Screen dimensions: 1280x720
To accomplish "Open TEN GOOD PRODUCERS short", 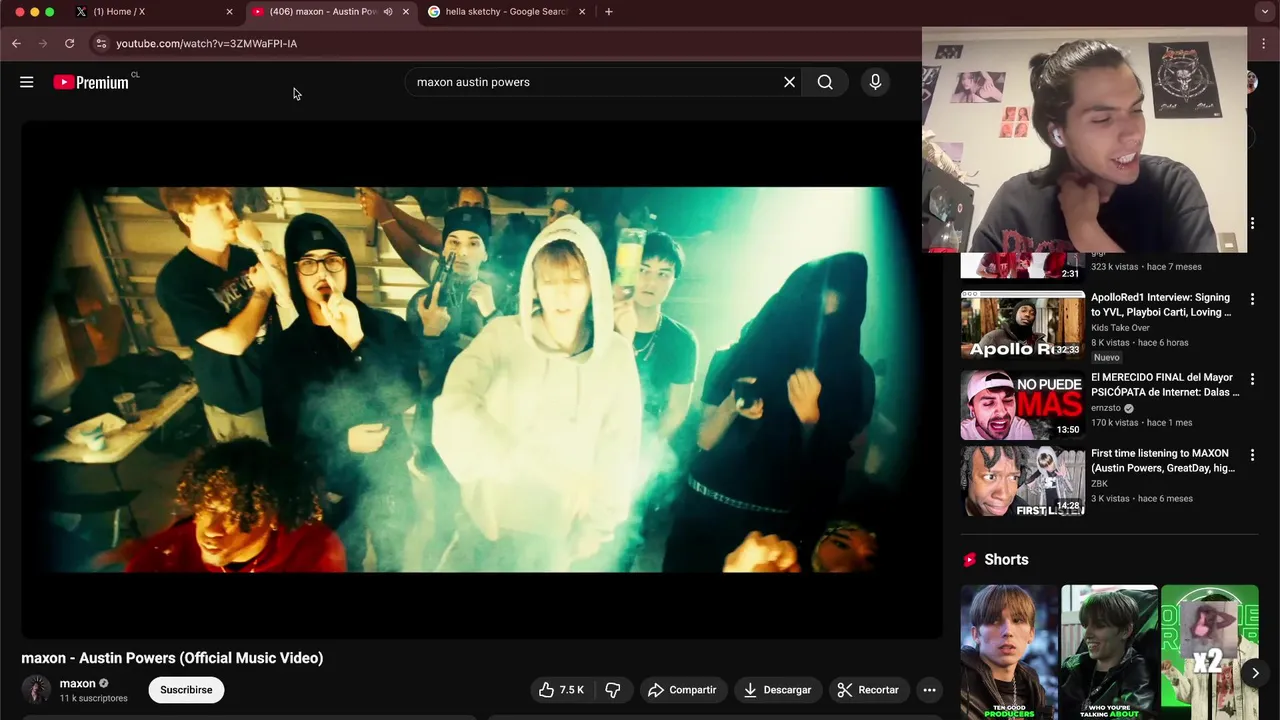I will click(1009, 652).
